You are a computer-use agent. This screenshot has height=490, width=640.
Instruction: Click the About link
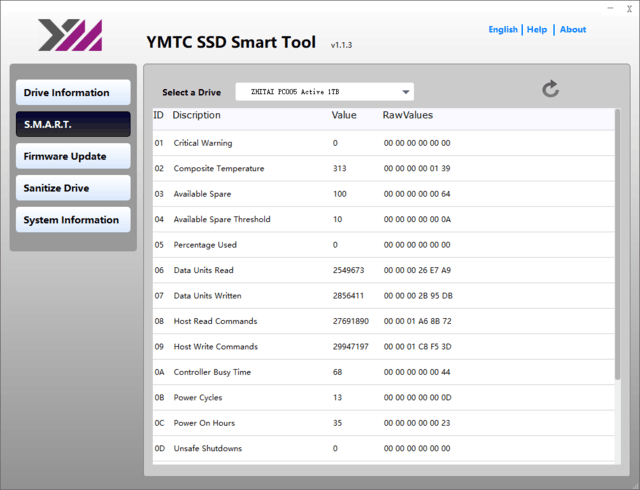(573, 29)
